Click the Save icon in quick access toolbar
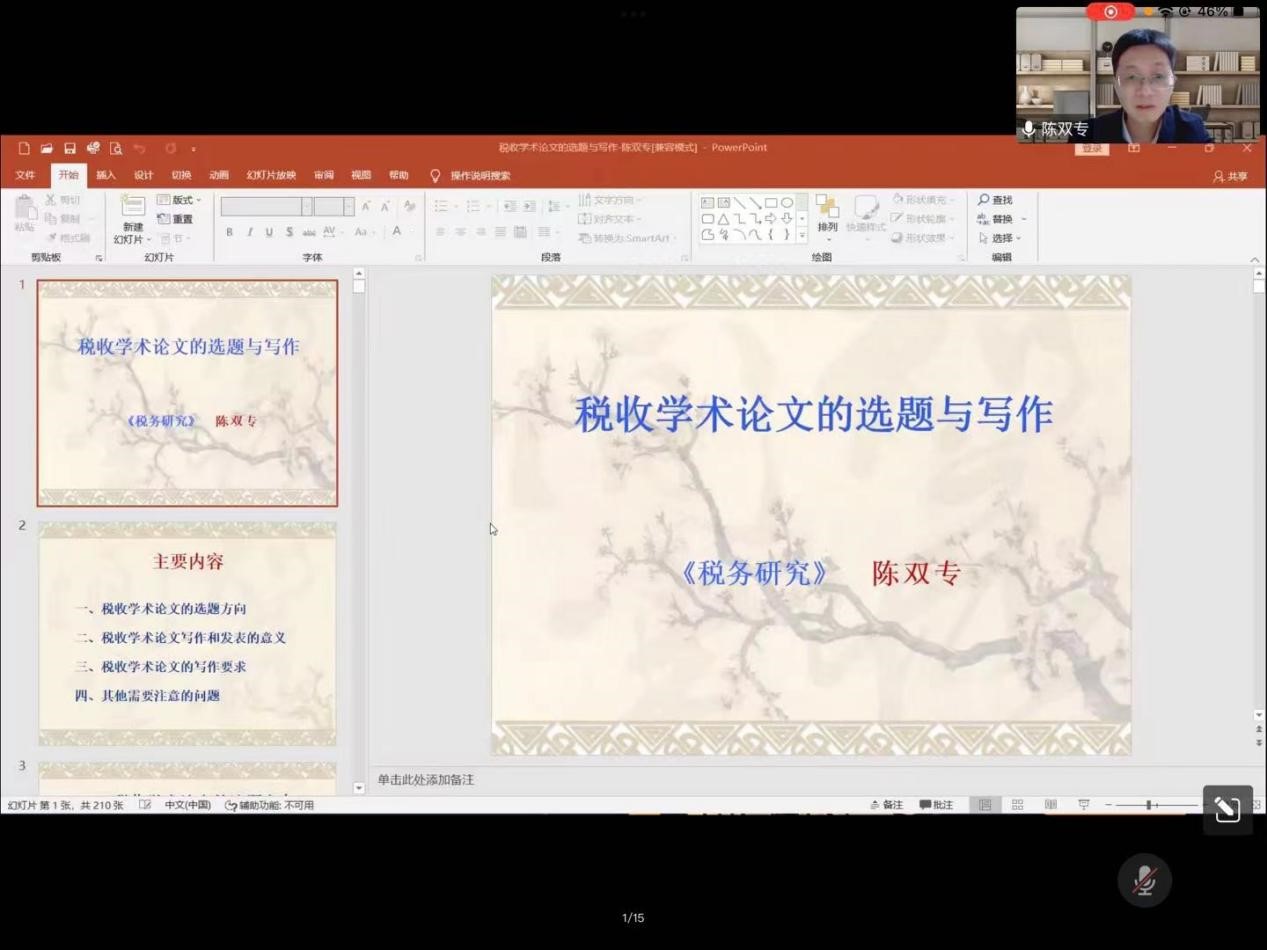The height and width of the screenshot is (950, 1267). coord(70,148)
